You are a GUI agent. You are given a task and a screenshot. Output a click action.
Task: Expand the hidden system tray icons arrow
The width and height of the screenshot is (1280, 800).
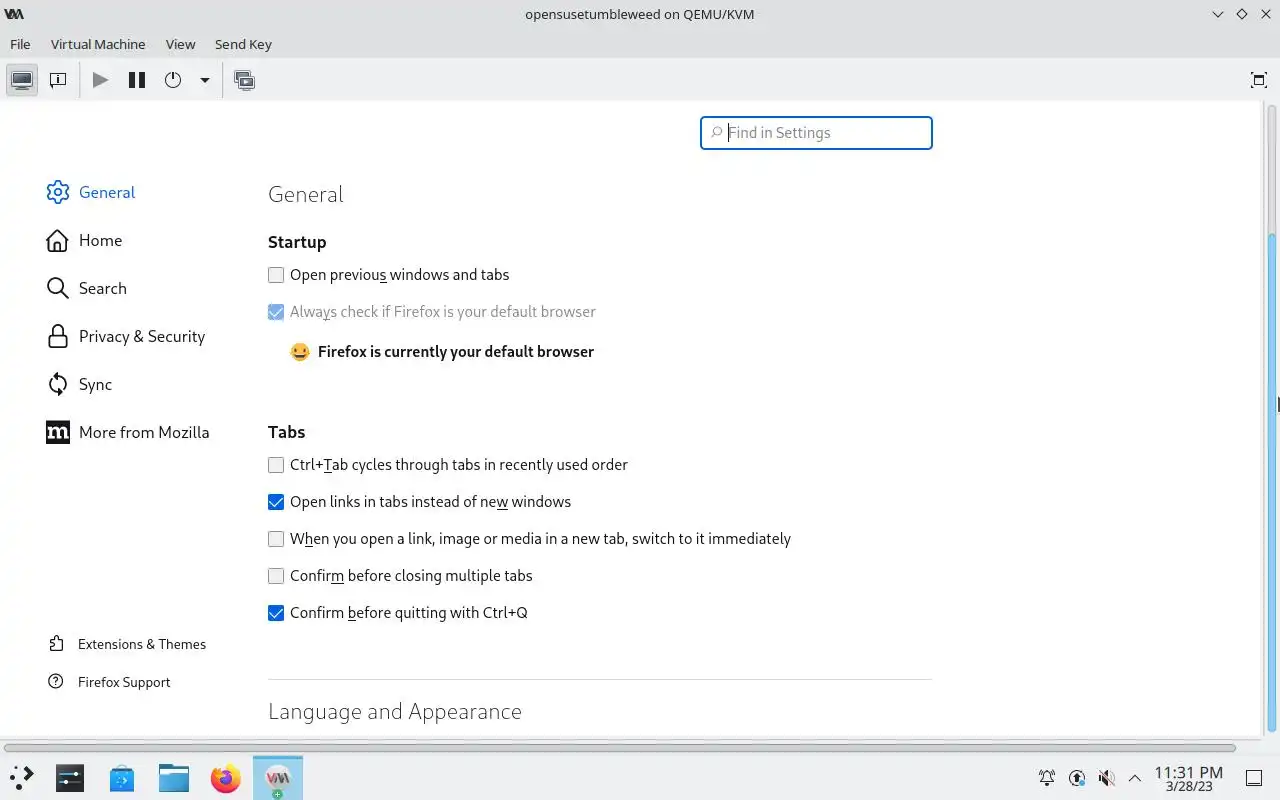(1135, 778)
